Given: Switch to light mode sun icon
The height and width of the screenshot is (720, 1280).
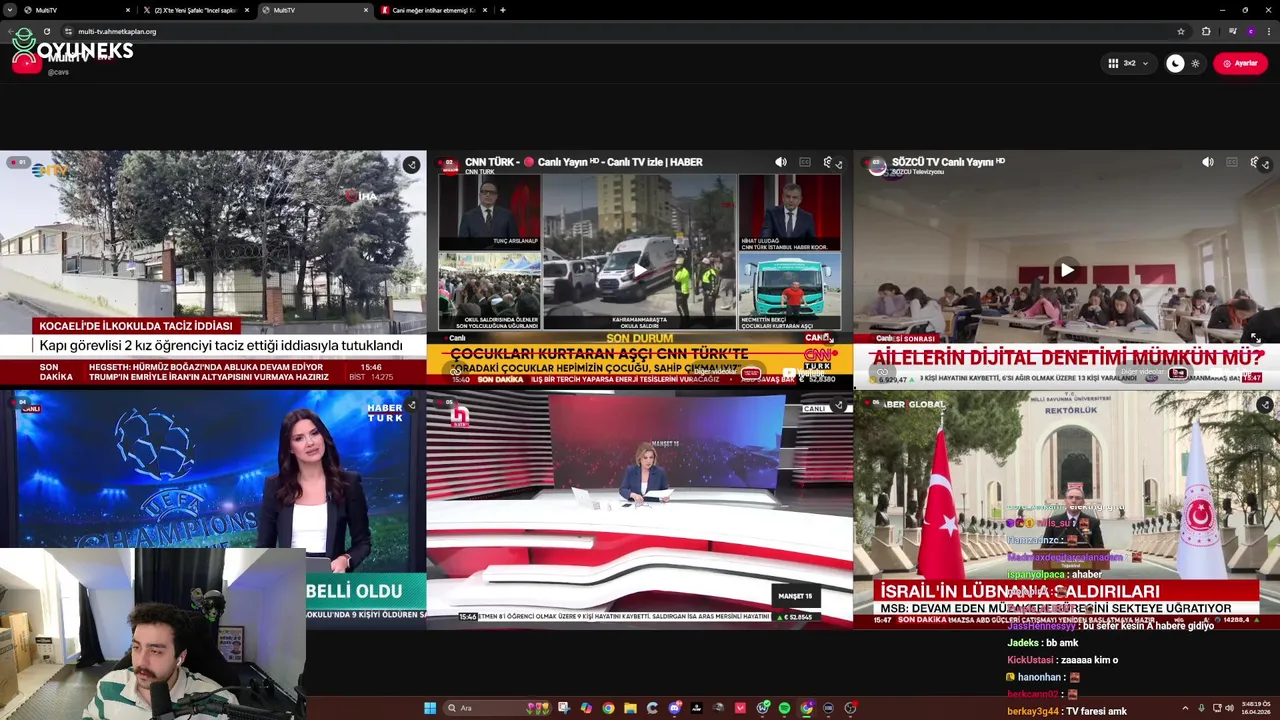Looking at the screenshot, I should click(1195, 63).
